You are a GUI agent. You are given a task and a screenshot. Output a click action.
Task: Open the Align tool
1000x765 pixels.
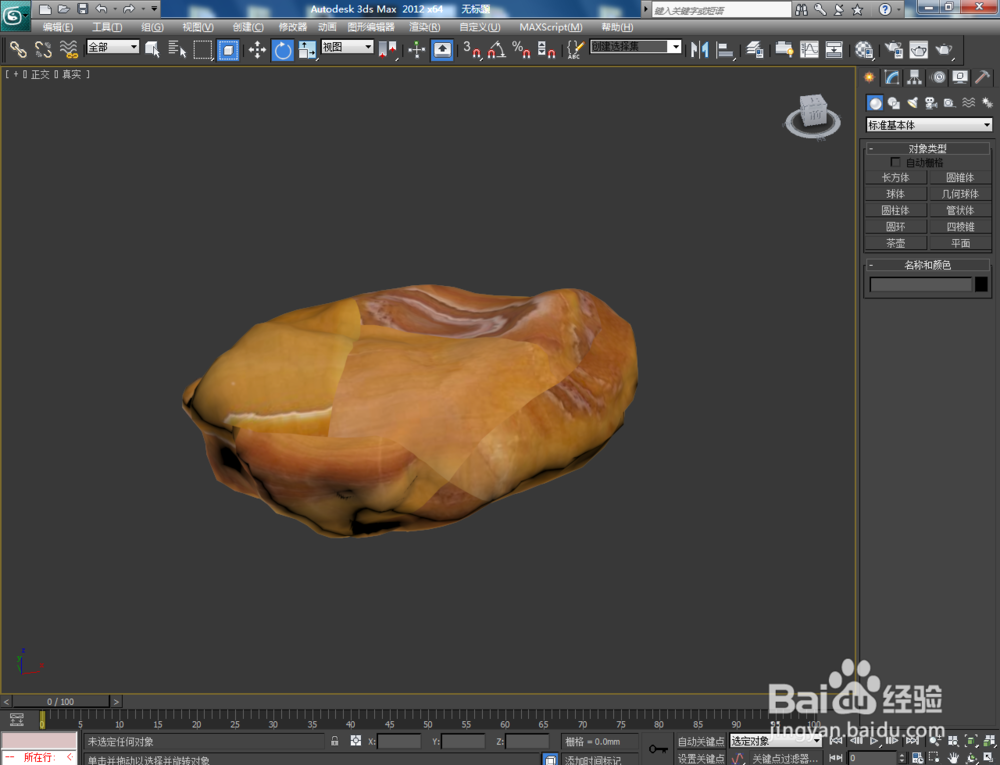(725, 50)
